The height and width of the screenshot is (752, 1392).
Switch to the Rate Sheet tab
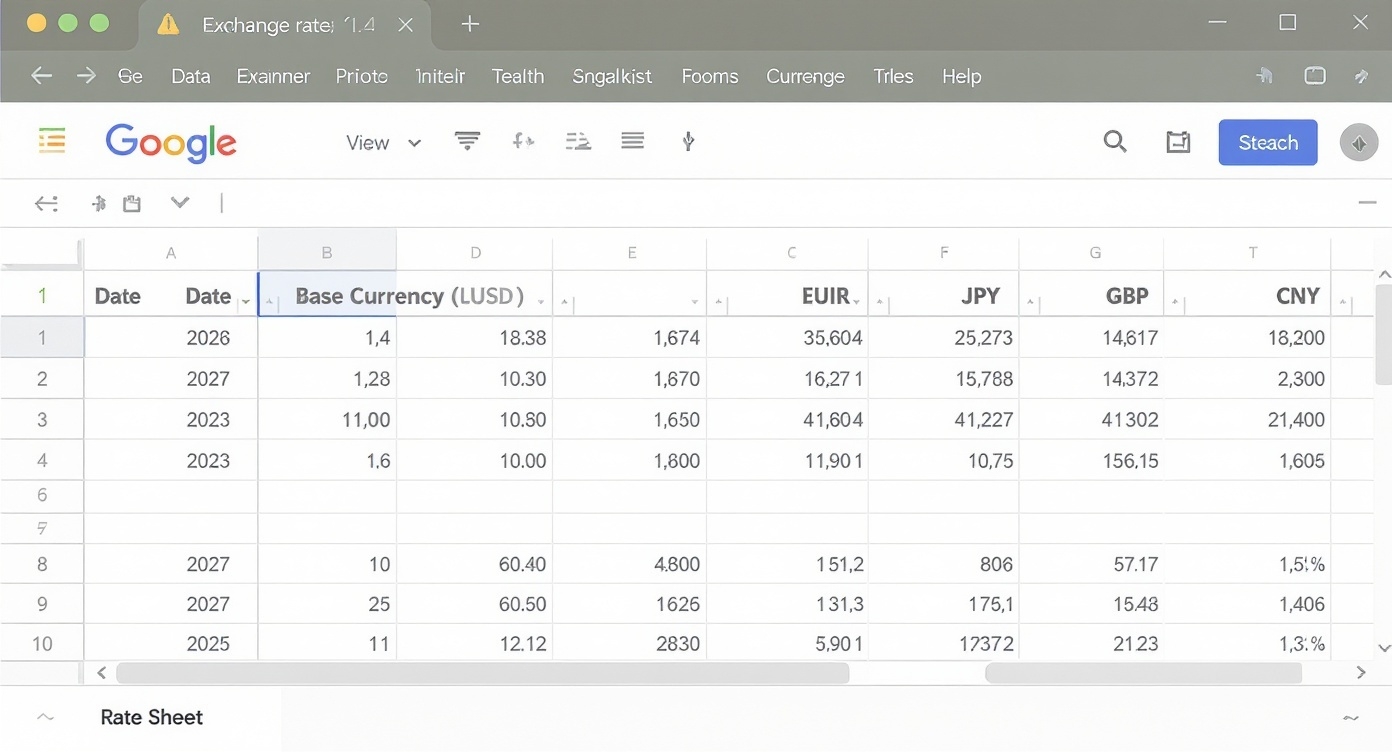tap(152, 717)
